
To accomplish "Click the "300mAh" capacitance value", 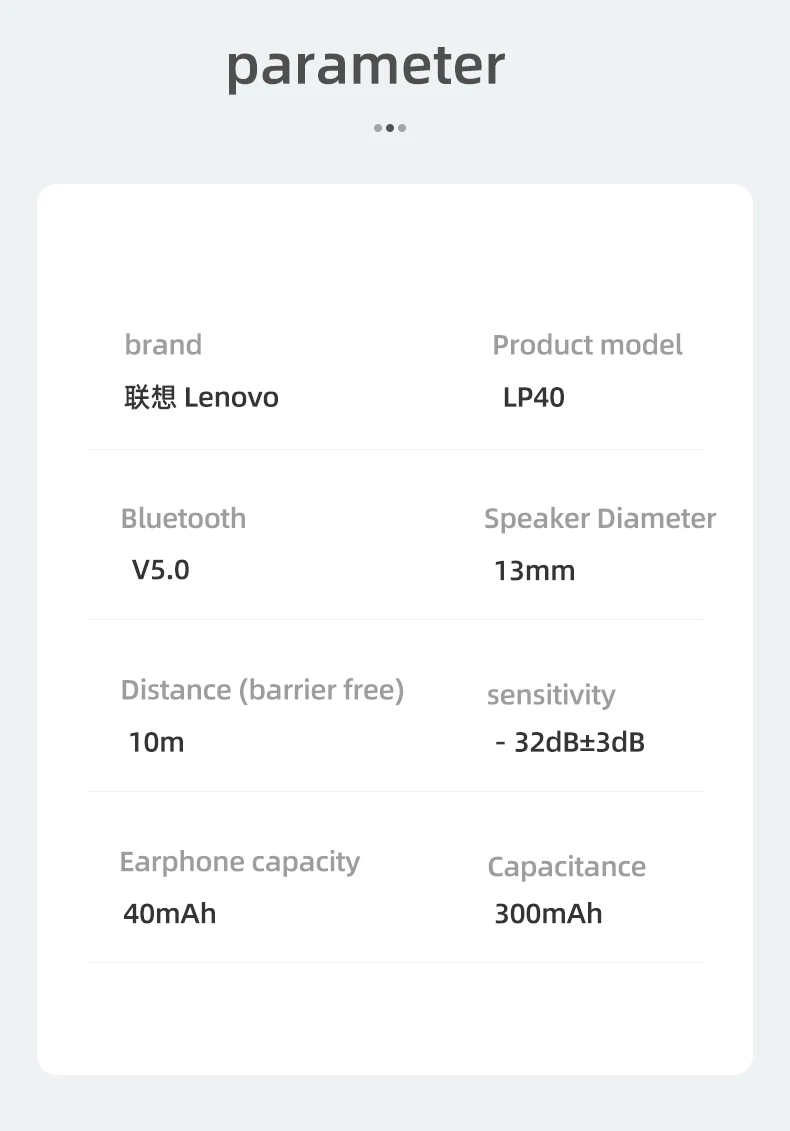I will pyautogui.click(x=548, y=913).
